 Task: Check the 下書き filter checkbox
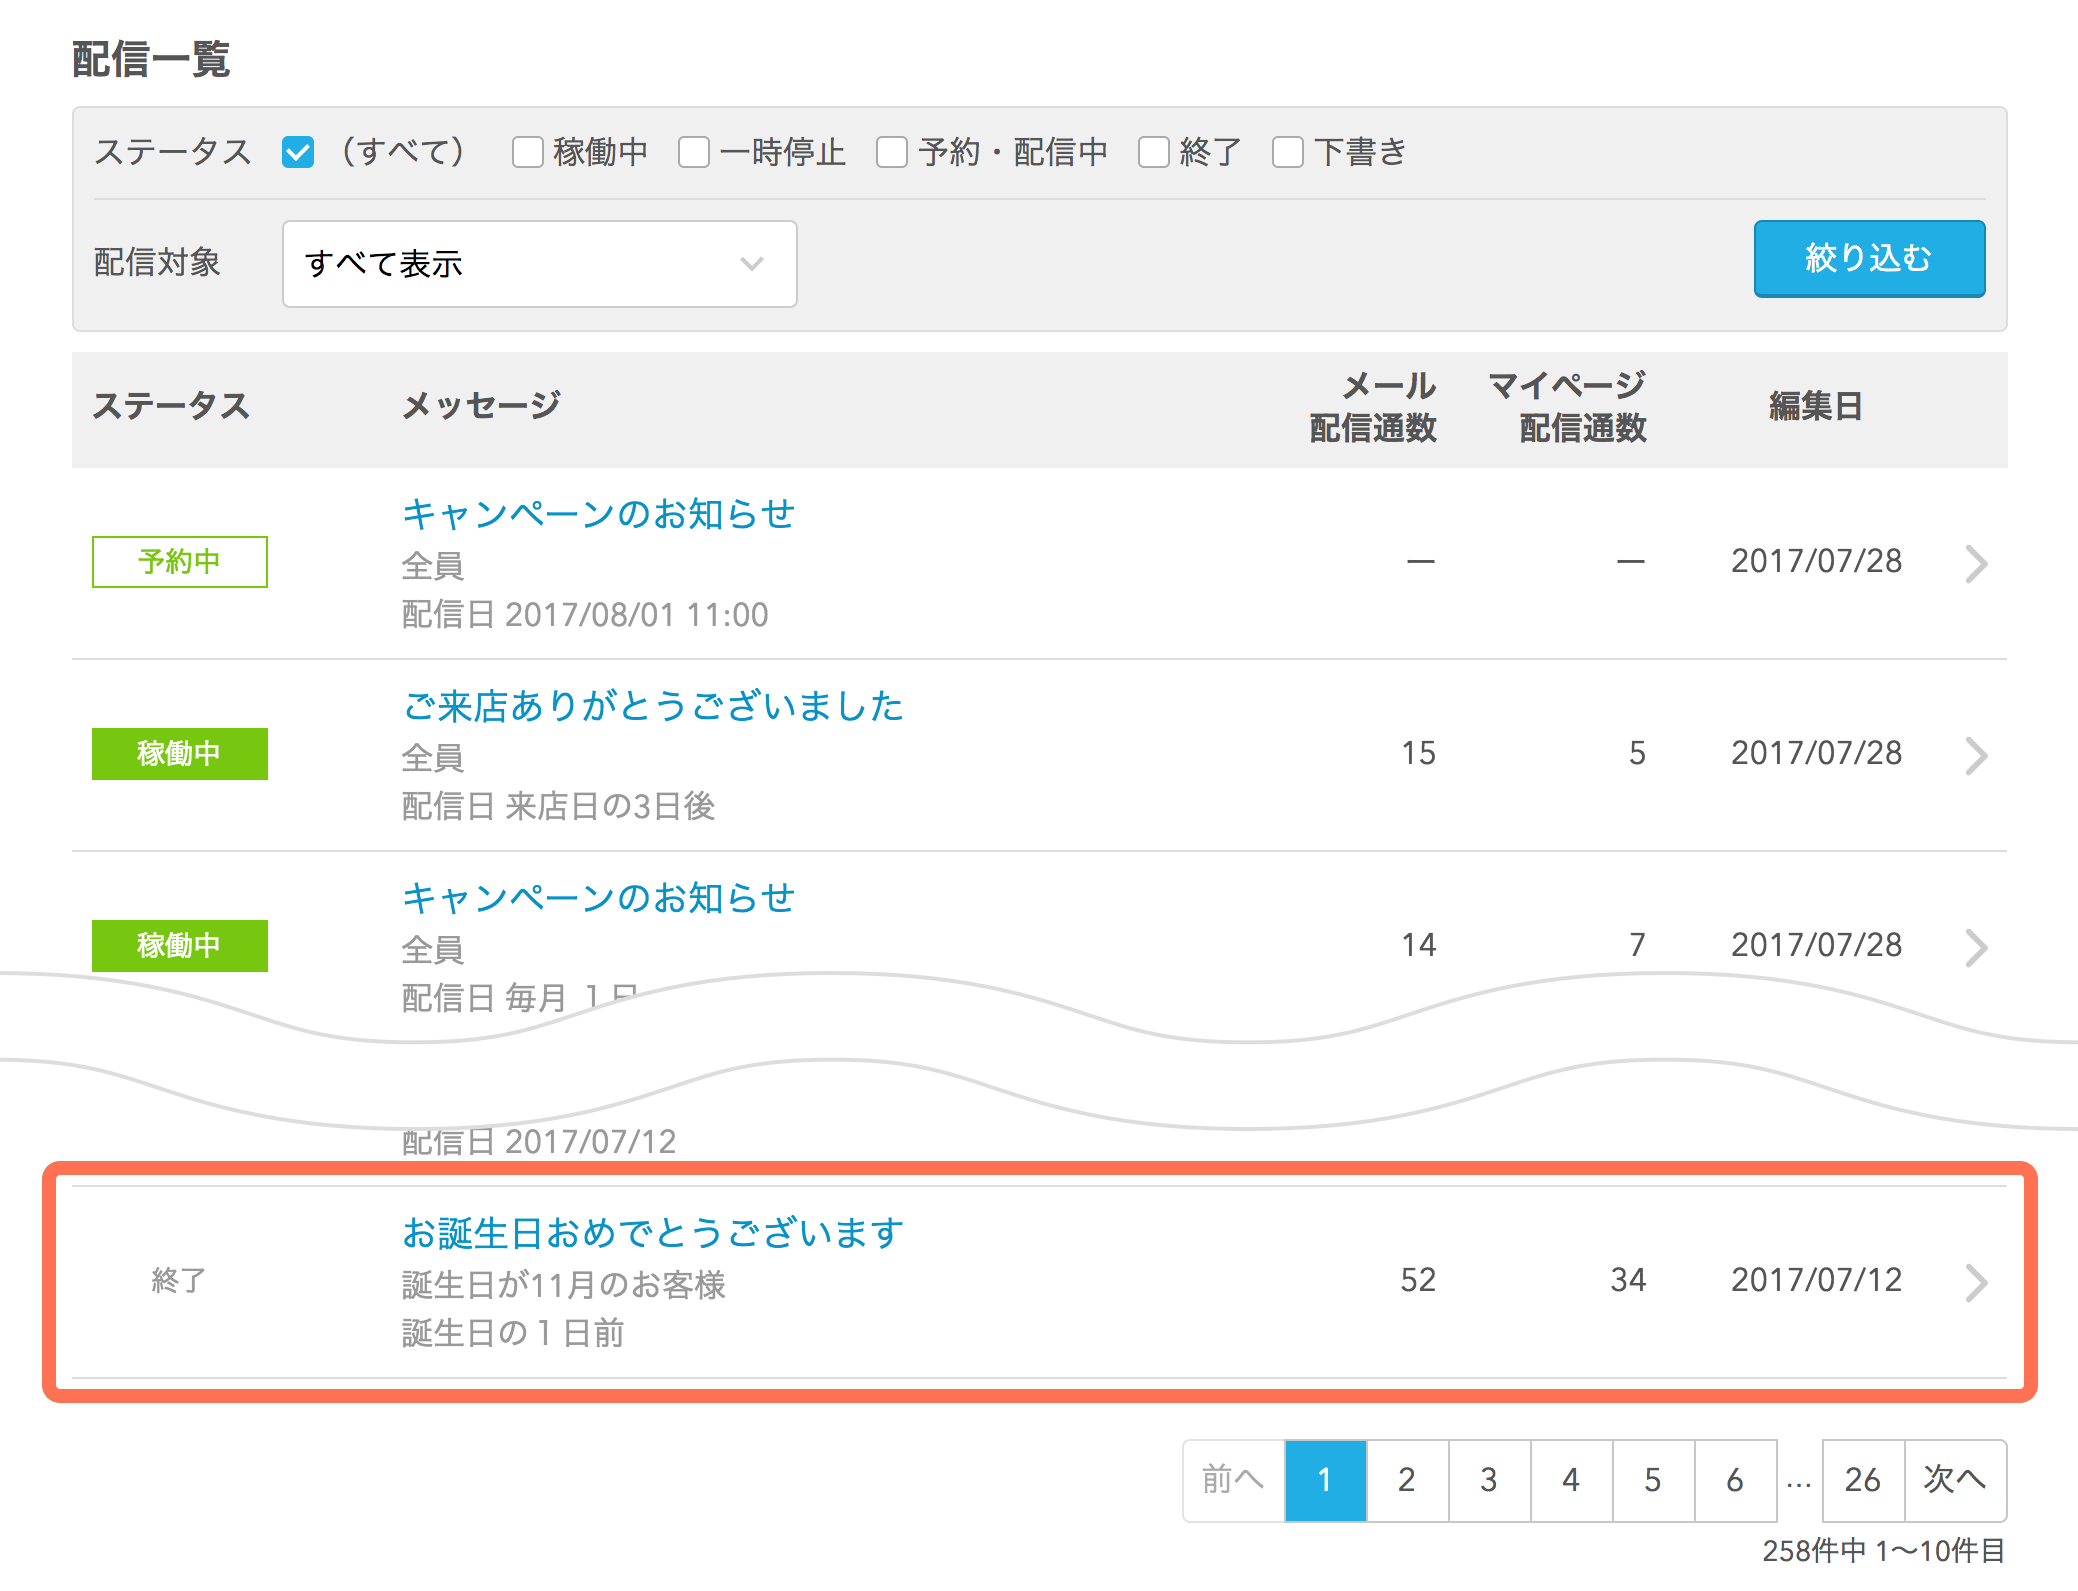1287,152
